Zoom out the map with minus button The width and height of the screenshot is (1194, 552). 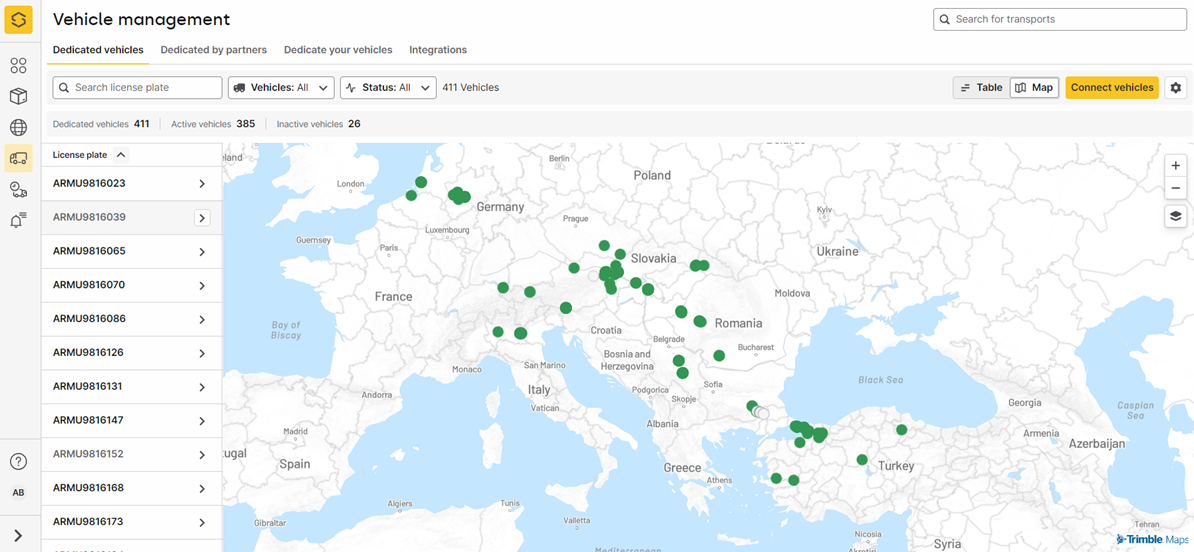(1175, 188)
